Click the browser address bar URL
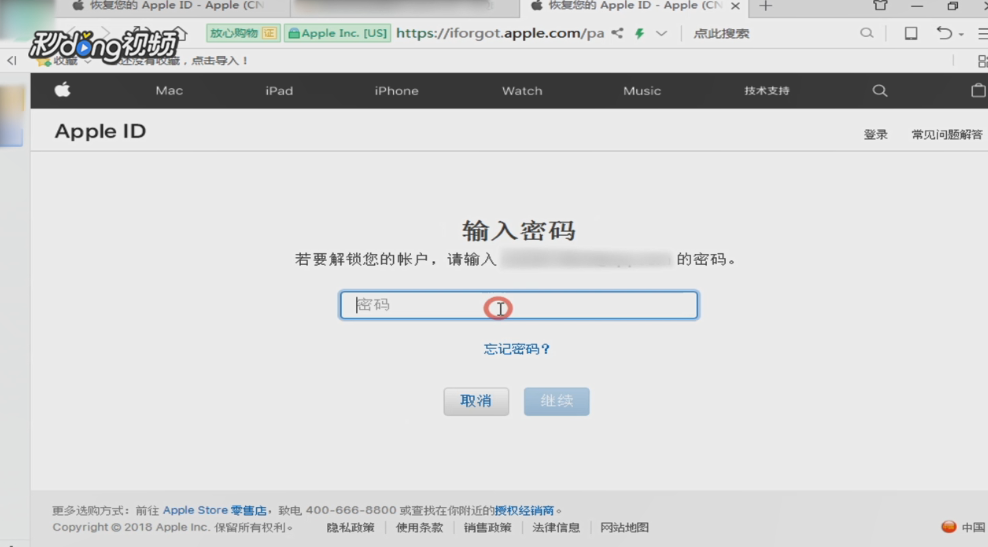Screen dimensions: 988x547 (x=500, y=33)
